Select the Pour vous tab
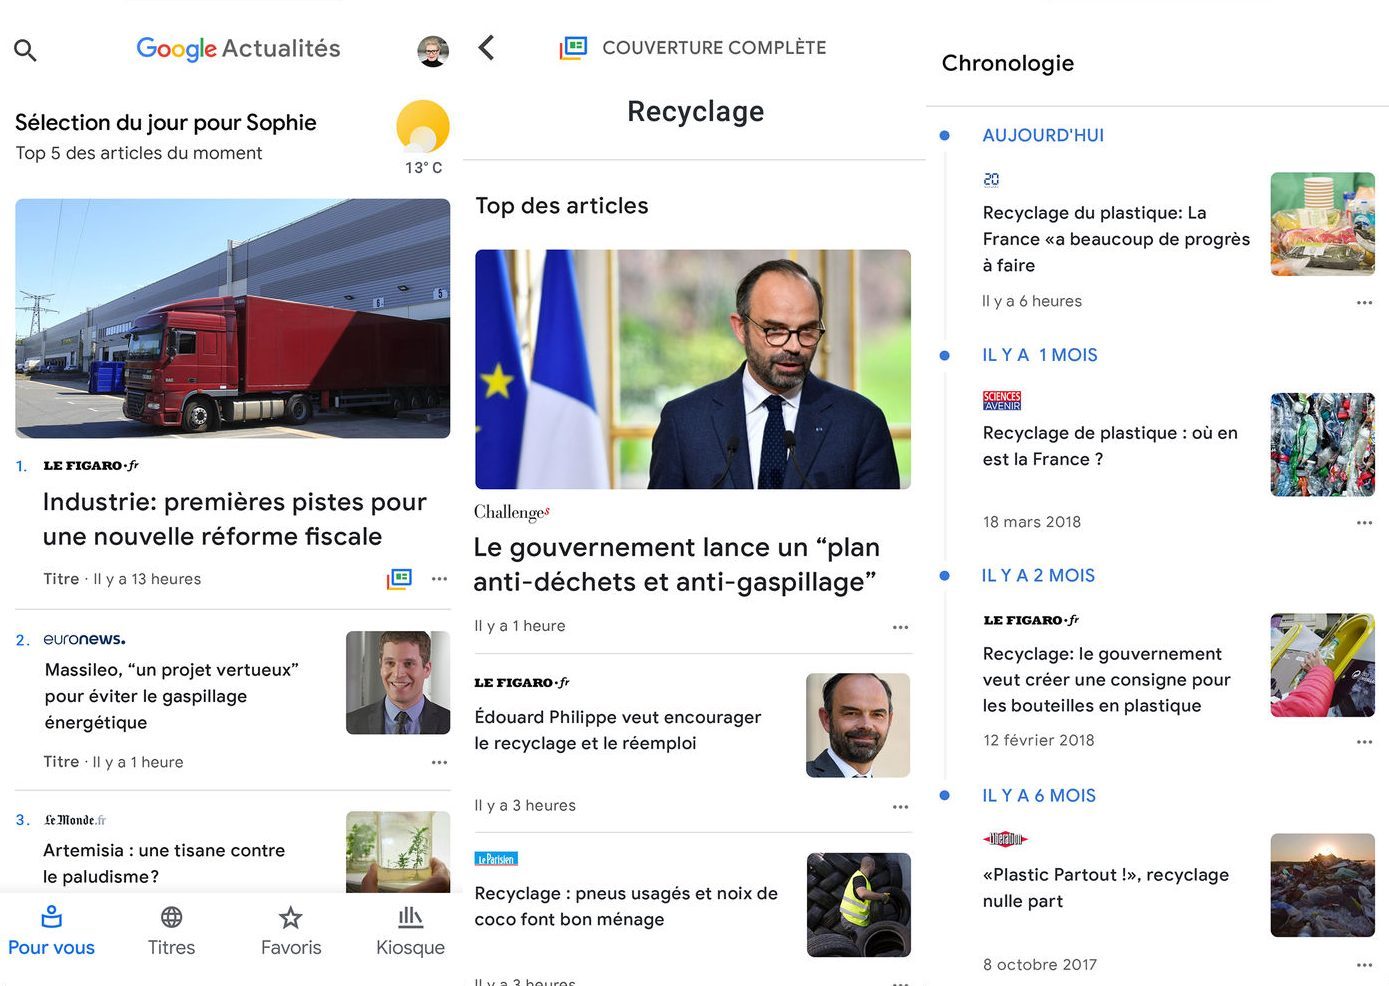Image resolution: width=1389 pixels, height=986 pixels. tap(51, 930)
